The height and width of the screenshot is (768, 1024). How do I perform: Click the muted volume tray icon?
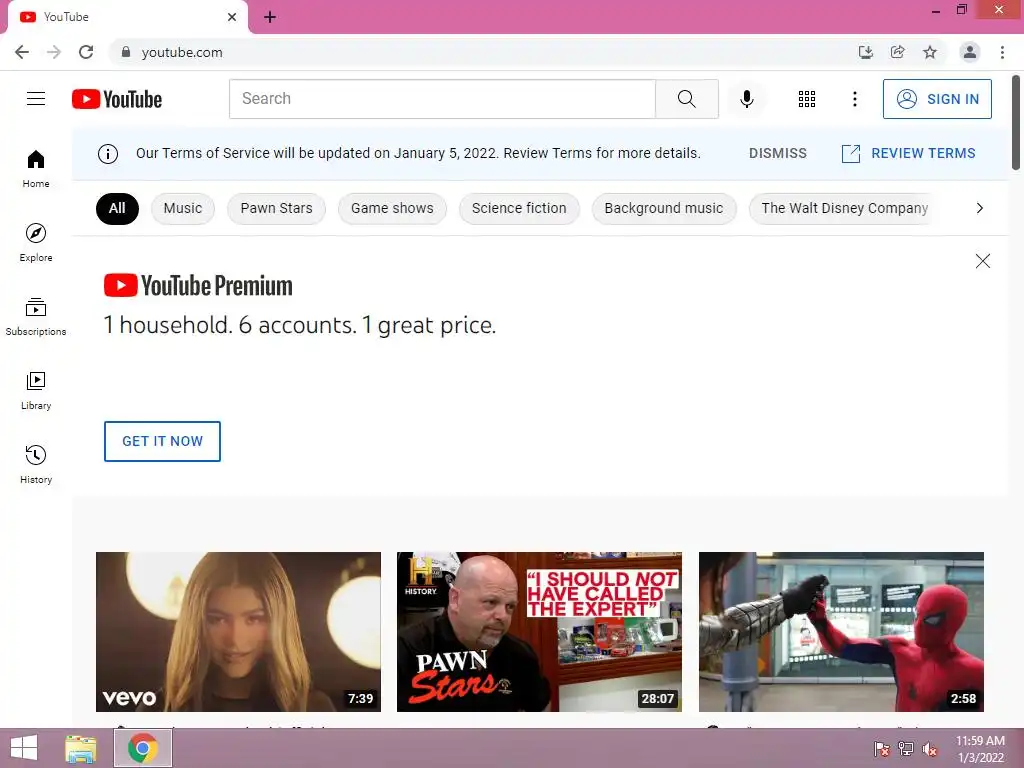(930, 750)
